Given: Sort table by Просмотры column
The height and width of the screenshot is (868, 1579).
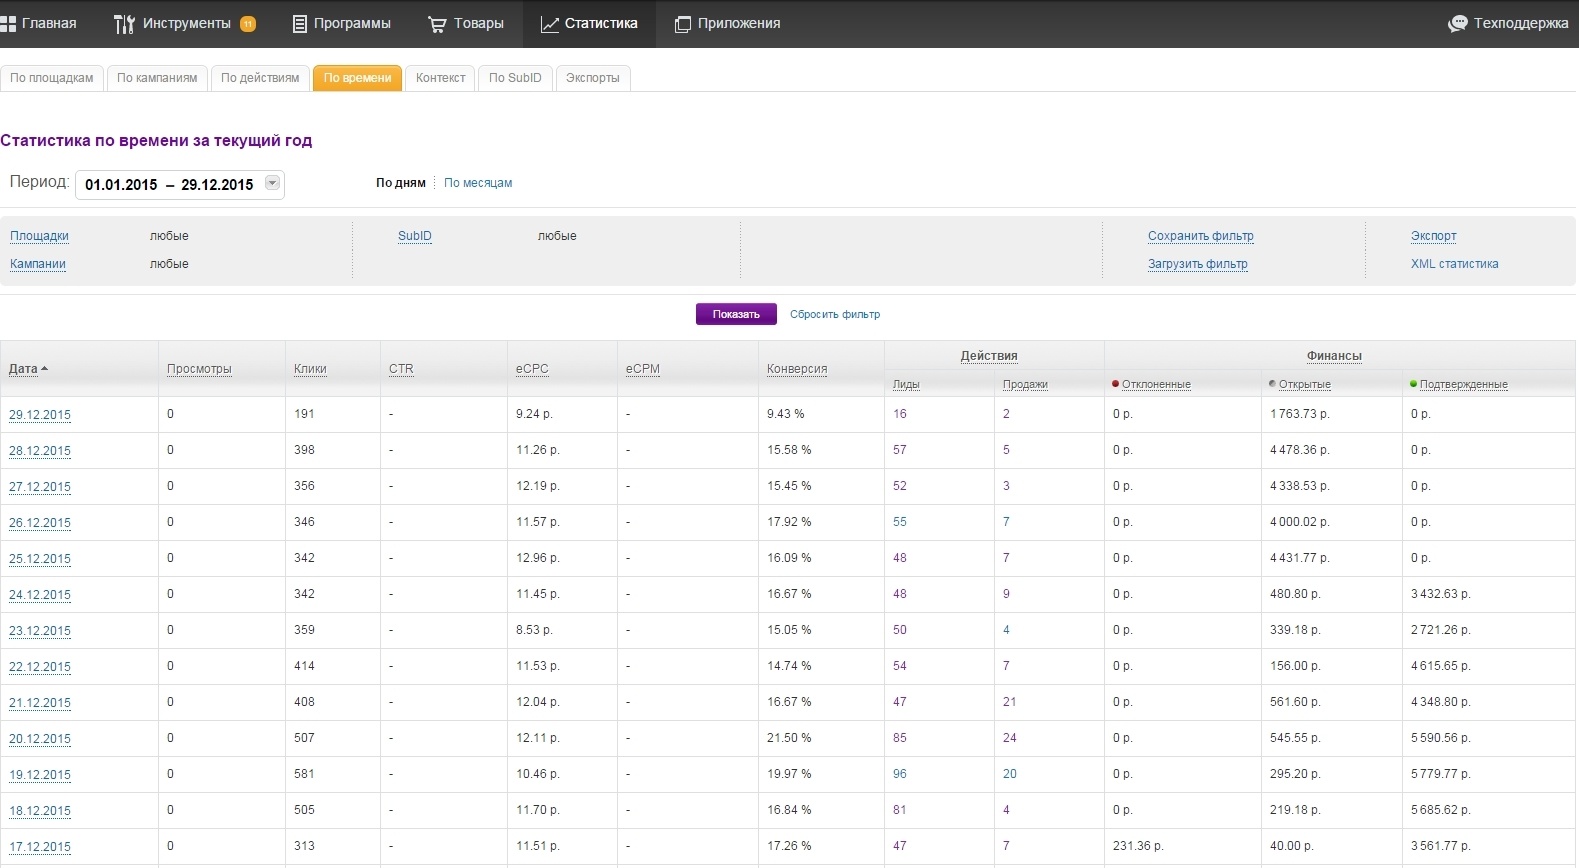Looking at the screenshot, I should [x=199, y=369].
